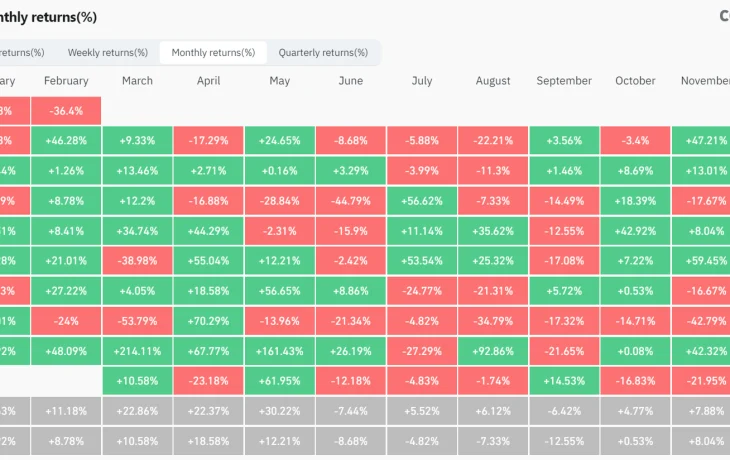Screen dimensions: 730x460
Task: Select the -24.77% July cell
Action: 422,291
